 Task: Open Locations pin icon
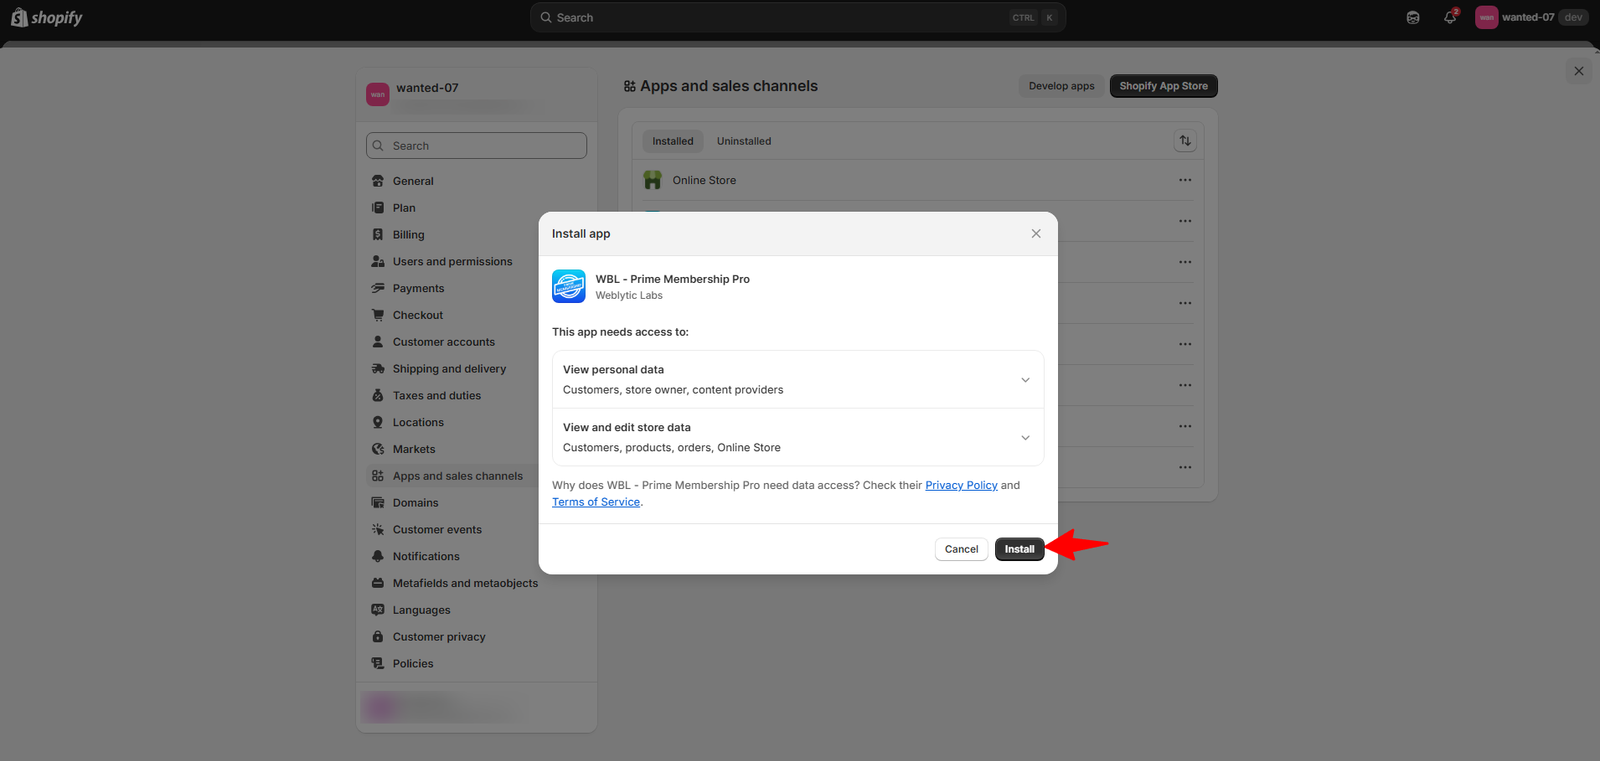pos(378,422)
